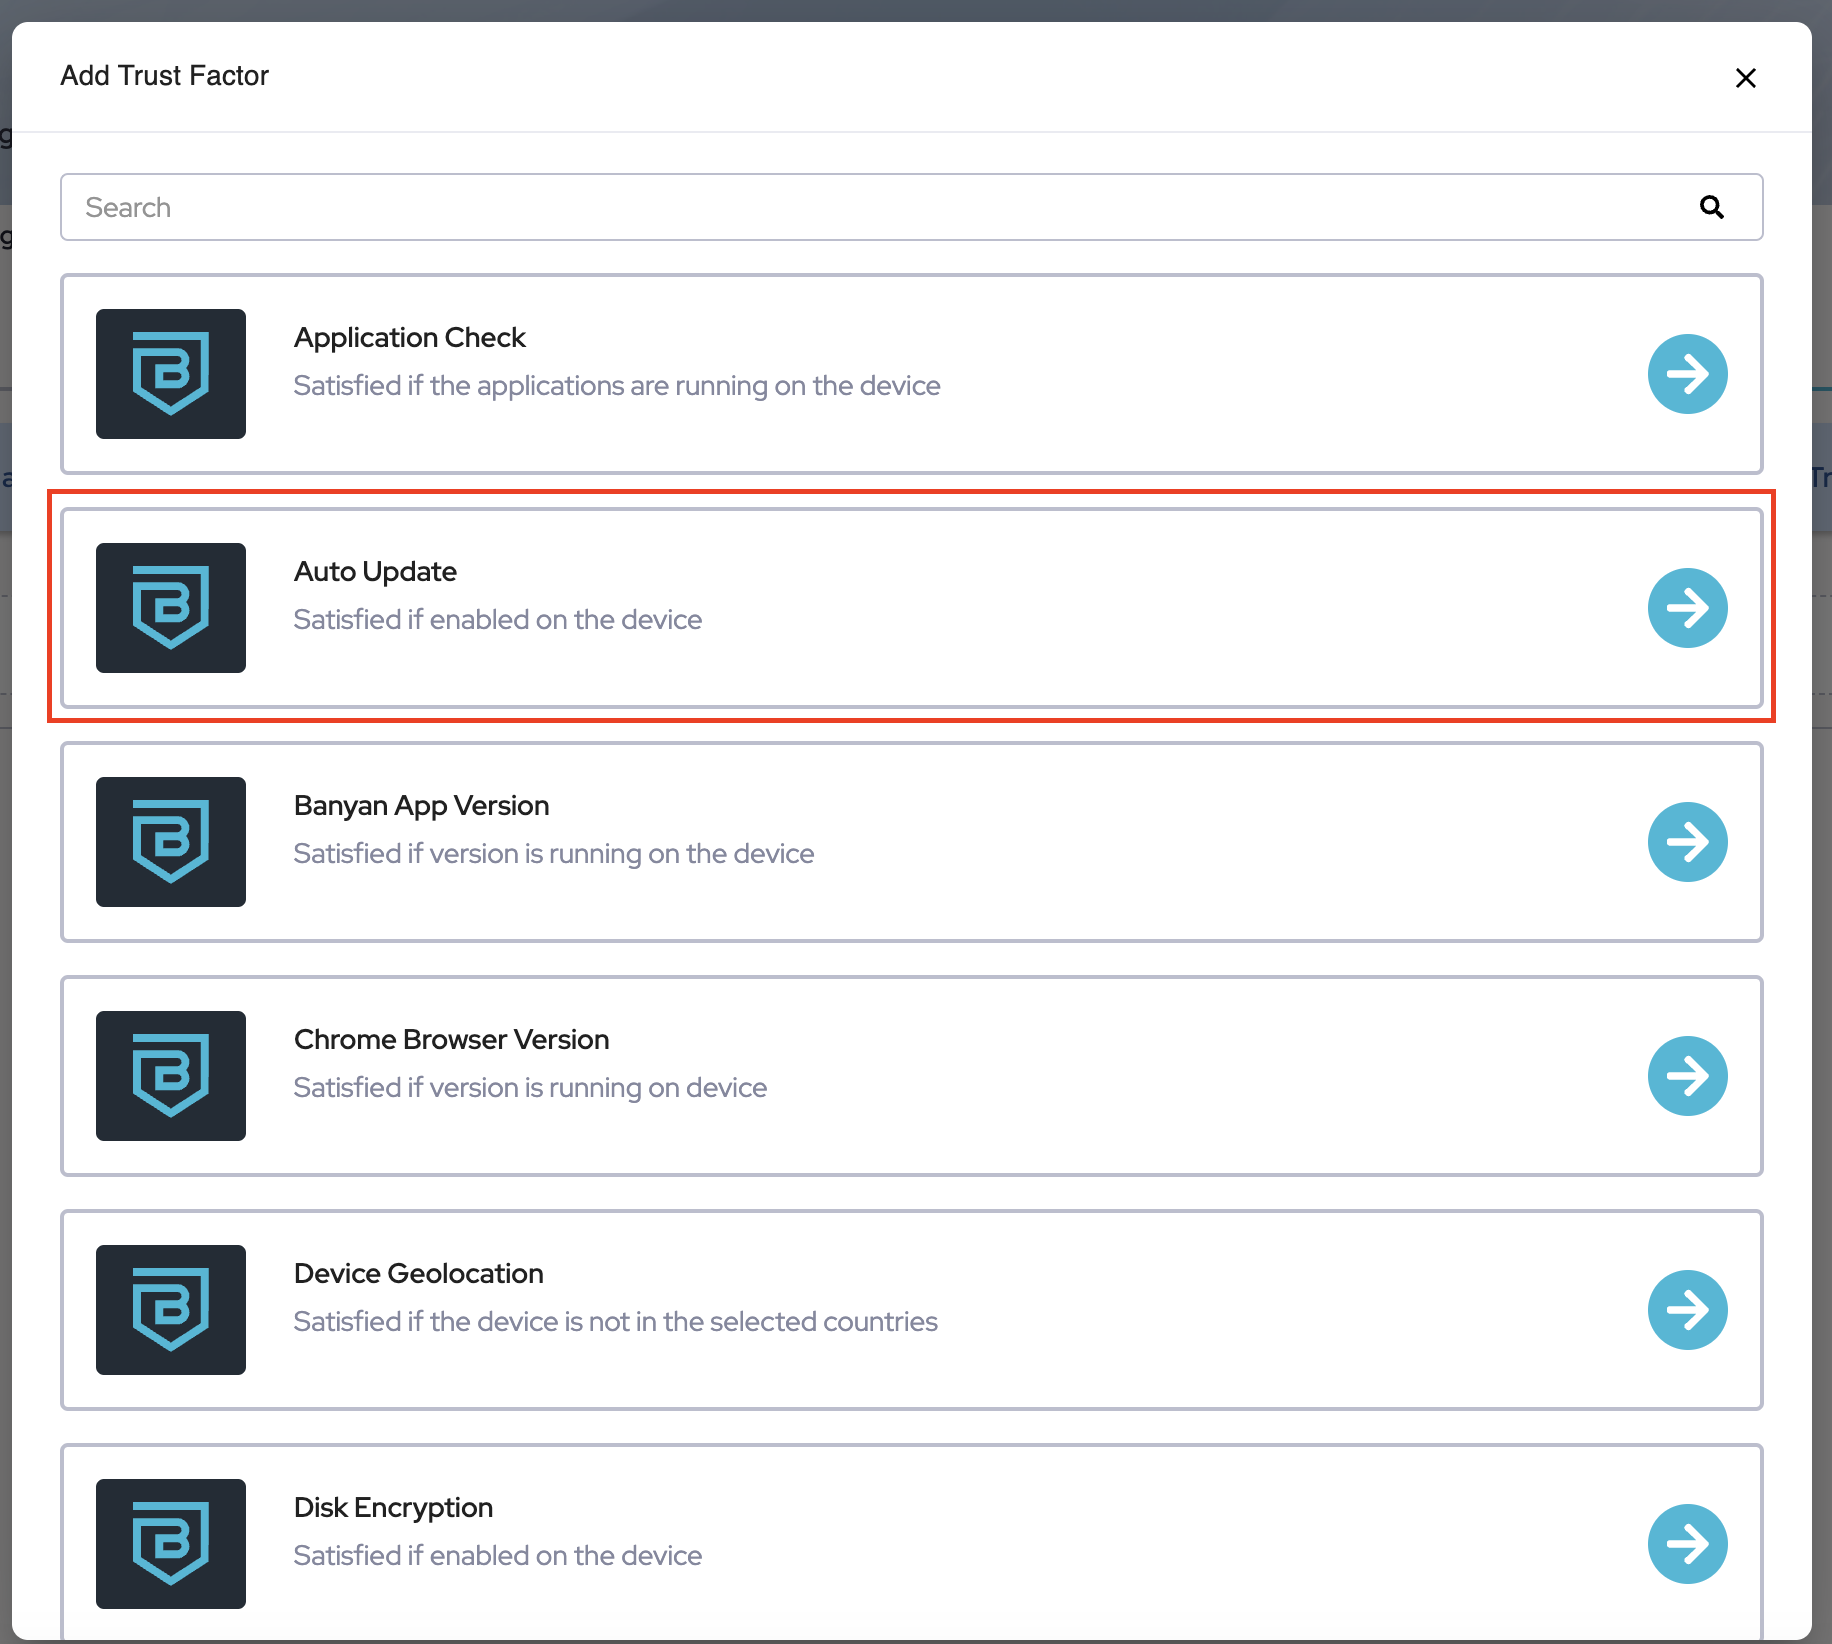1832x1644 pixels.
Task: Click the shield logo next to Disk Encryption
Action: tap(171, 1544)
